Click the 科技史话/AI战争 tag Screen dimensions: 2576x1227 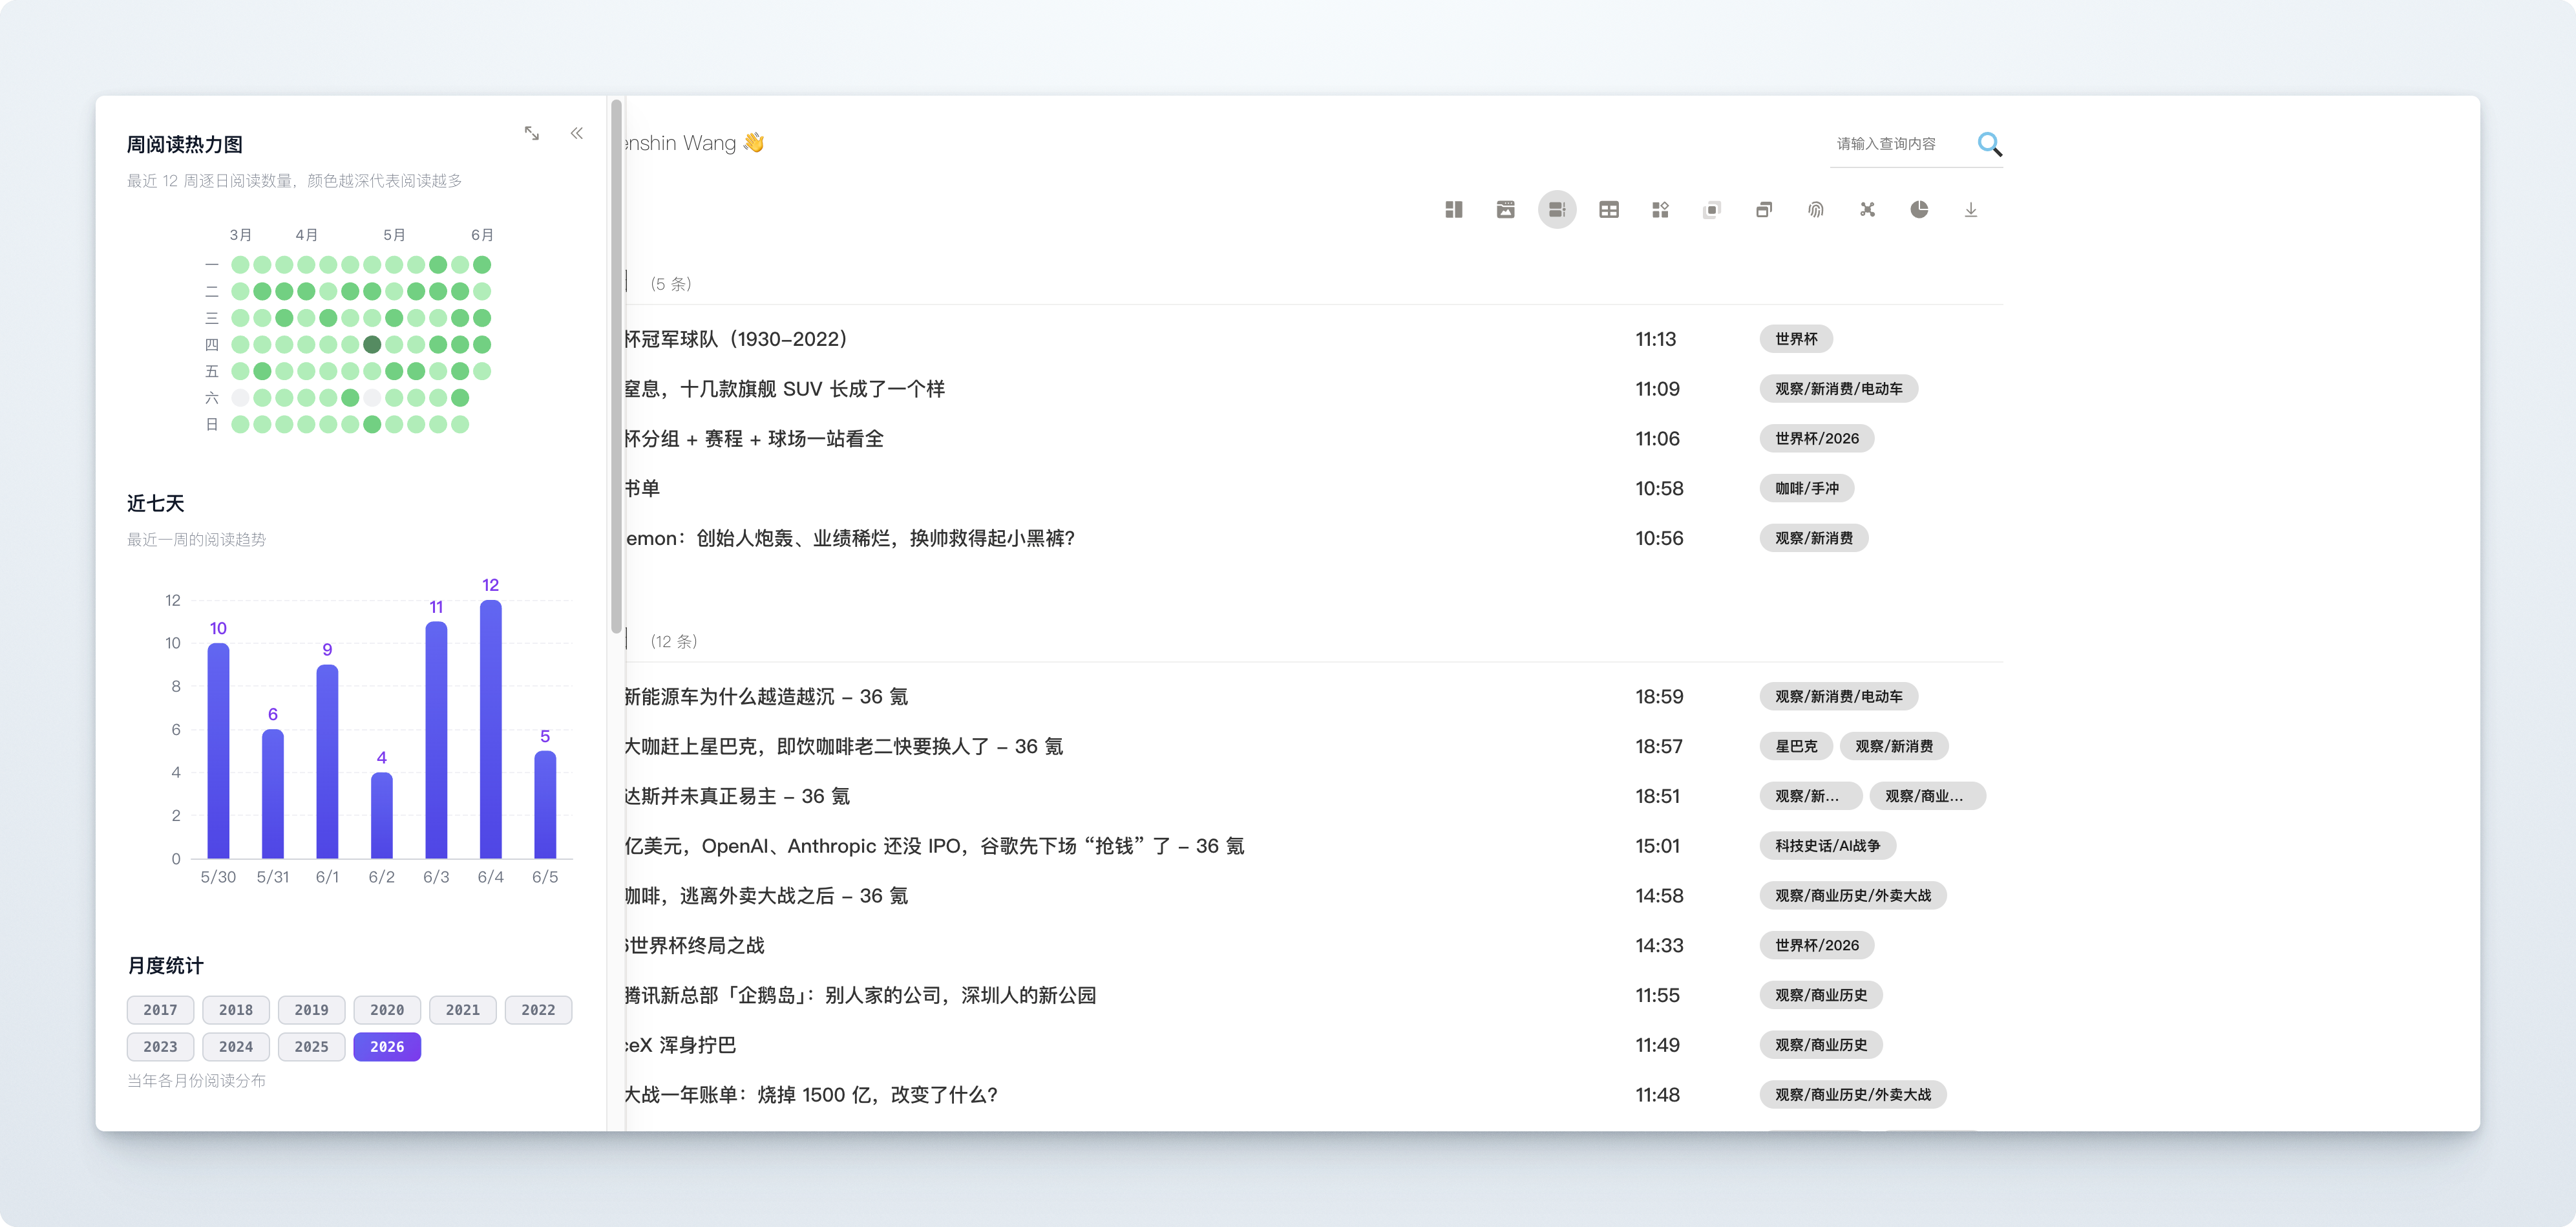(x=1827, y=846)
